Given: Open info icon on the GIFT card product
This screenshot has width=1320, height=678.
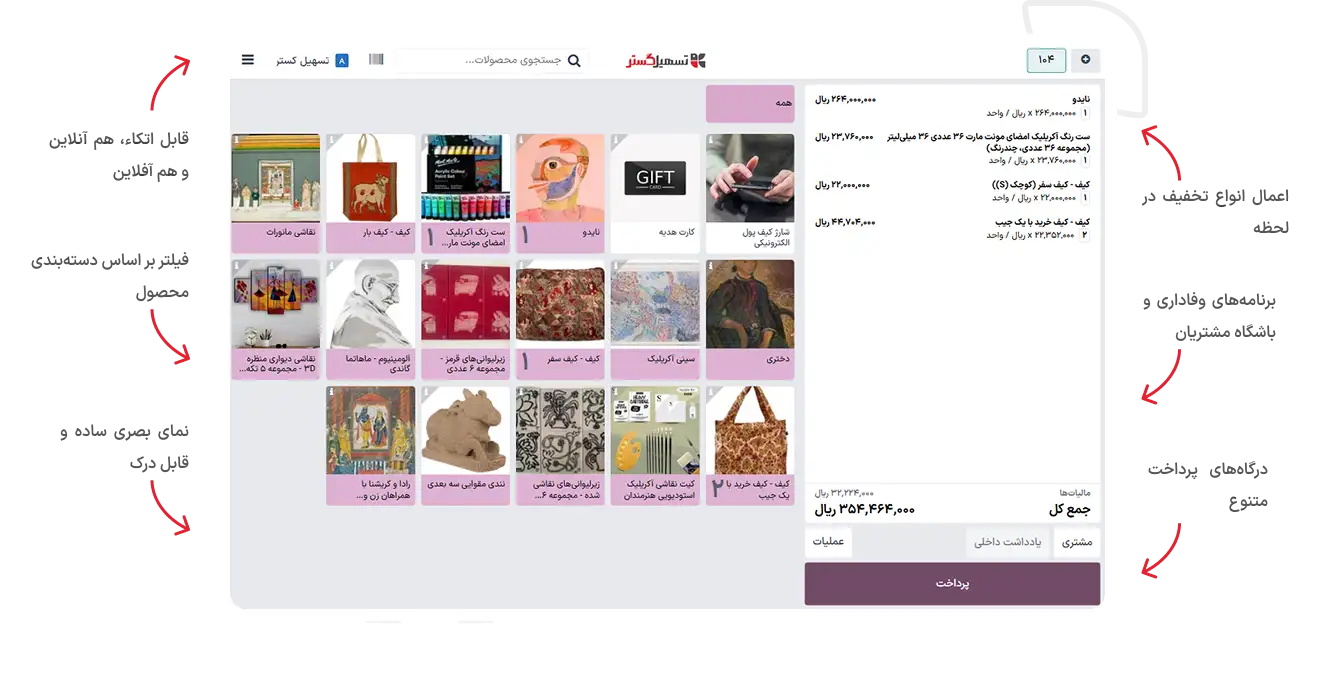Looking at the screenshot, I should (x=616, y=141).
